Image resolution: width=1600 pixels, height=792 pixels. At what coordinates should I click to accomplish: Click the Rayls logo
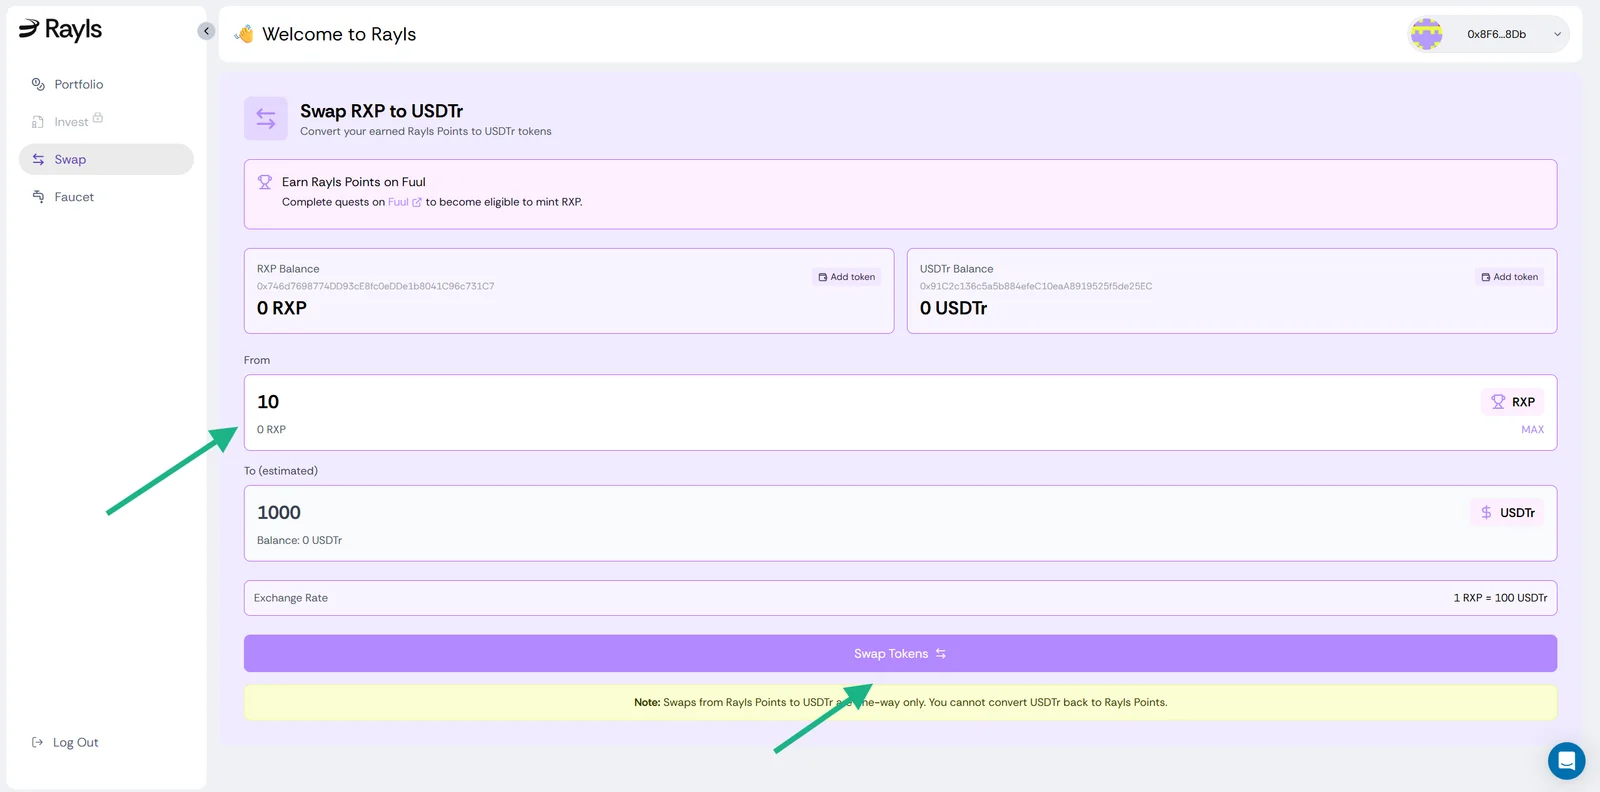(x=61, y=30)
